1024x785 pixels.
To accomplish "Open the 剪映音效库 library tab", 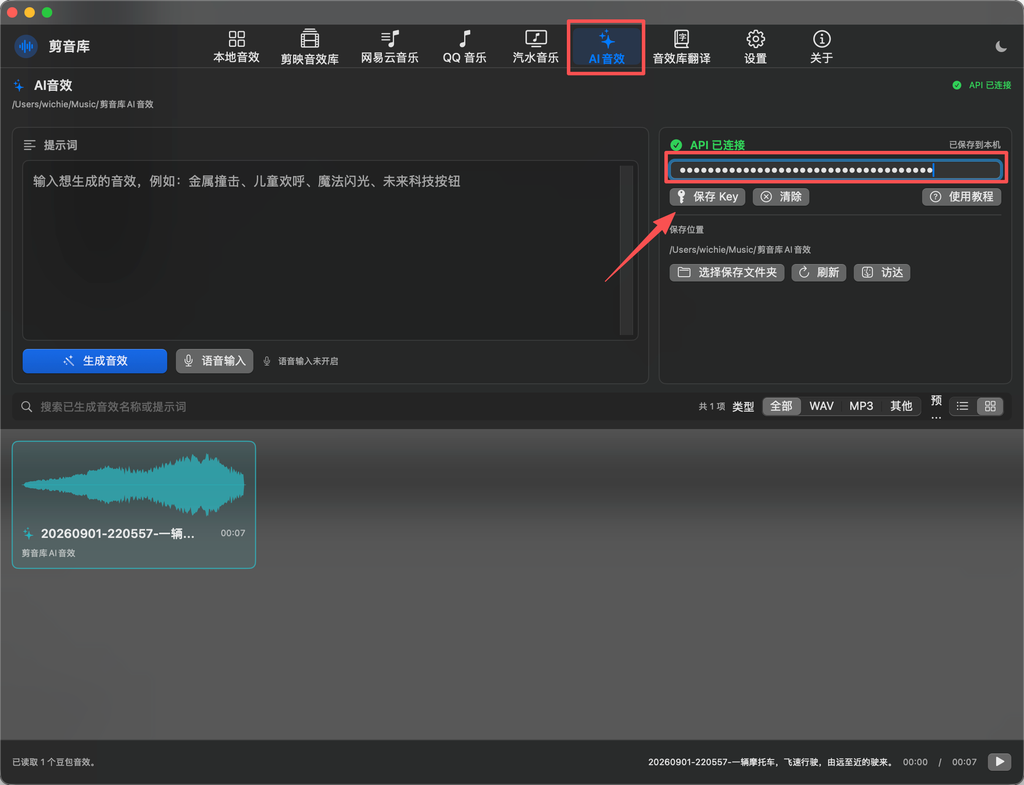I will point(310,46).
